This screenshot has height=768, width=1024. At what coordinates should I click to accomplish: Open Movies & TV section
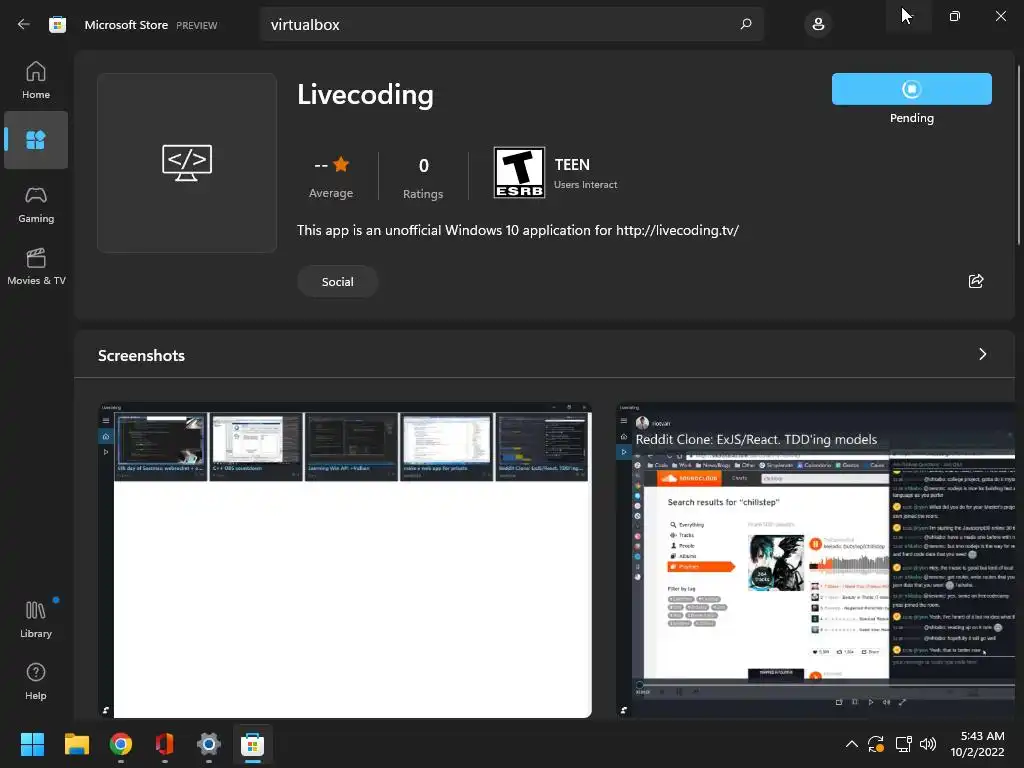point(36,266)
